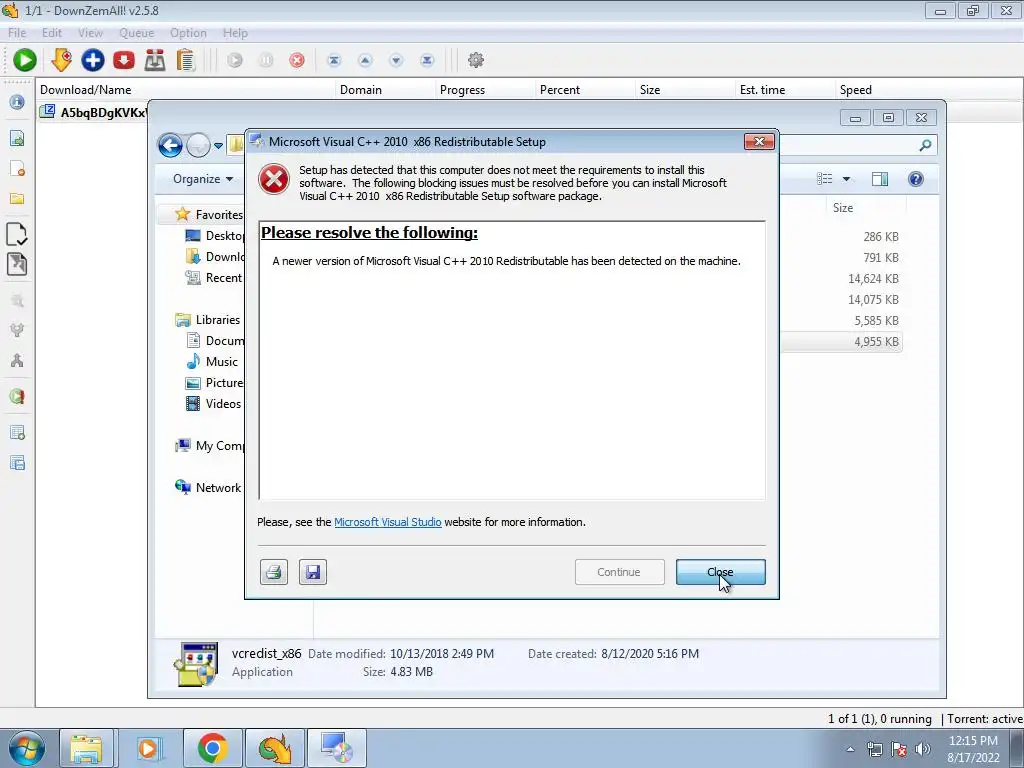This screenshot has width=1024, height=768.
Task: Click the grey pause toolbar icon
Action: (266, 60)
